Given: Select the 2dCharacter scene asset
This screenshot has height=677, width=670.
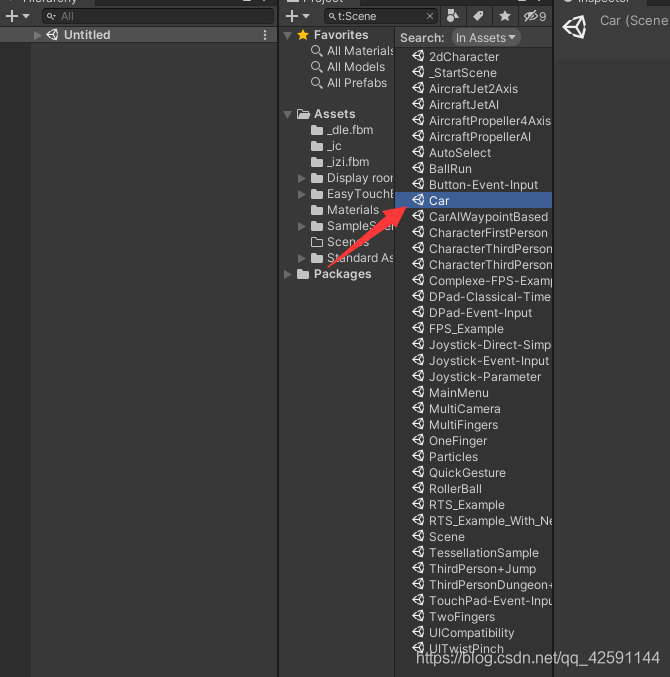Looking at the screenshot, I should pos(473,57).
